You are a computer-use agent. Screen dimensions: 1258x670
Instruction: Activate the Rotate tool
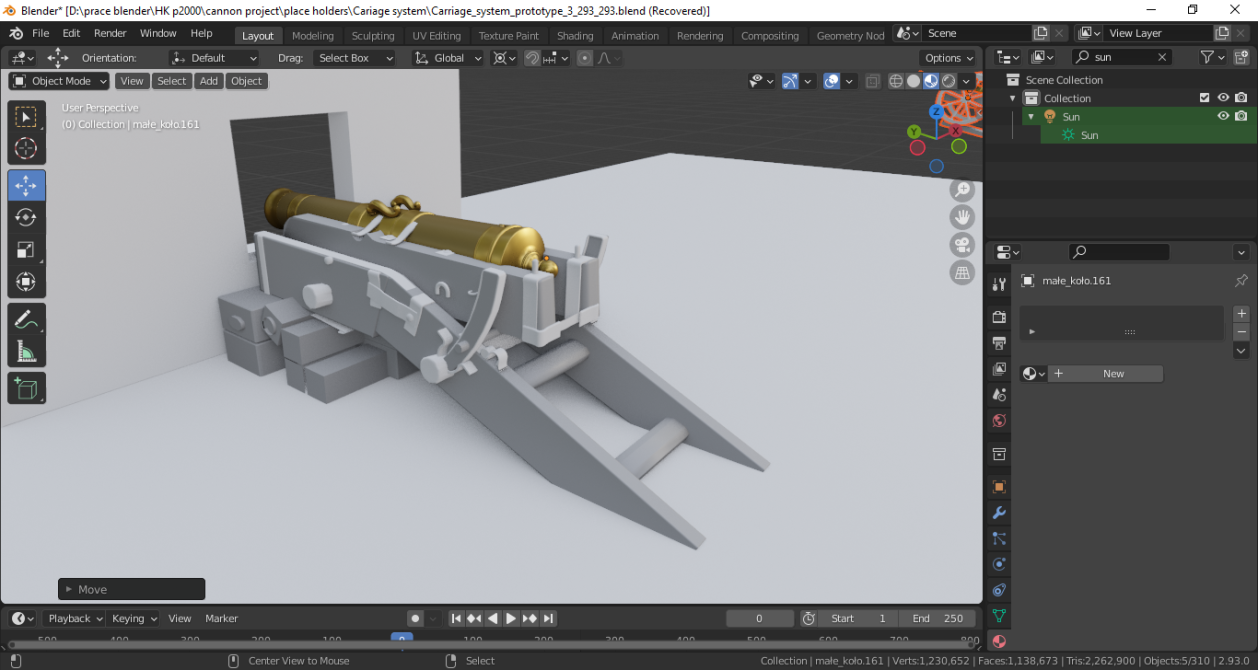click(x=26, y=217)
